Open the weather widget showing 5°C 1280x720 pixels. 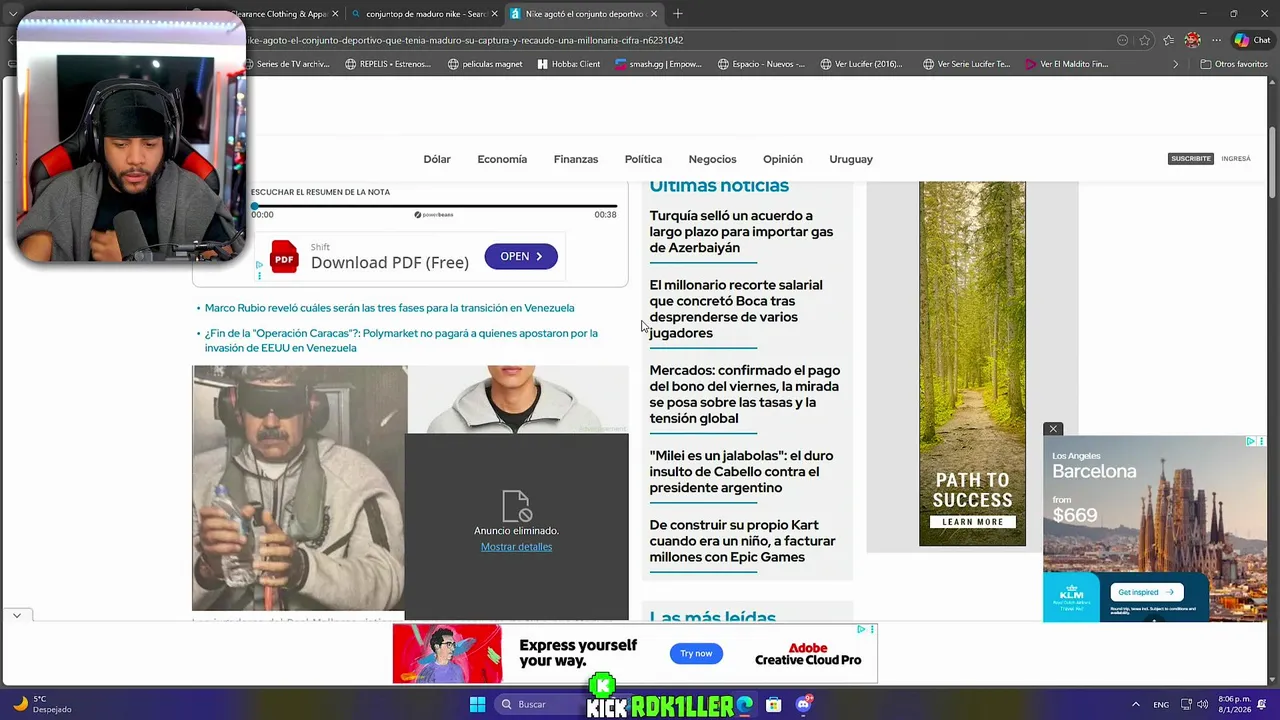pyautogui.click(x=42, y=704)
